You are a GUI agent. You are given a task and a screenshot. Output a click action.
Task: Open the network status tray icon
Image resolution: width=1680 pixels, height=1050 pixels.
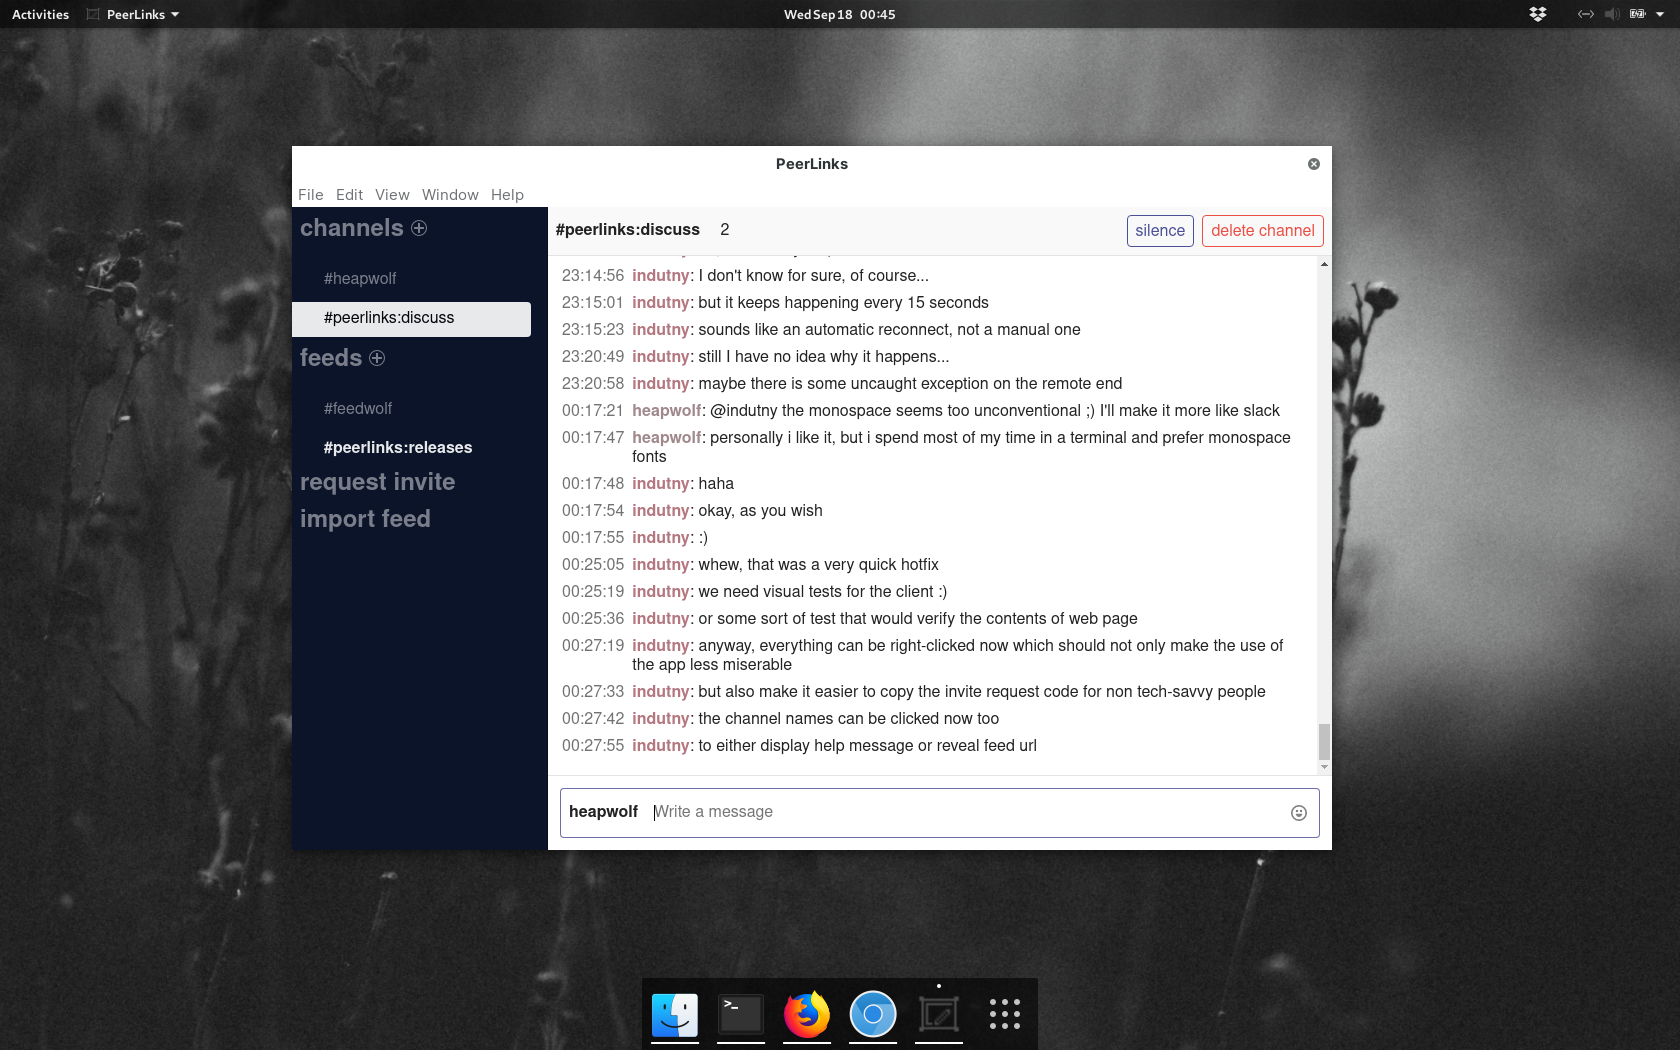click(1586, 14)
